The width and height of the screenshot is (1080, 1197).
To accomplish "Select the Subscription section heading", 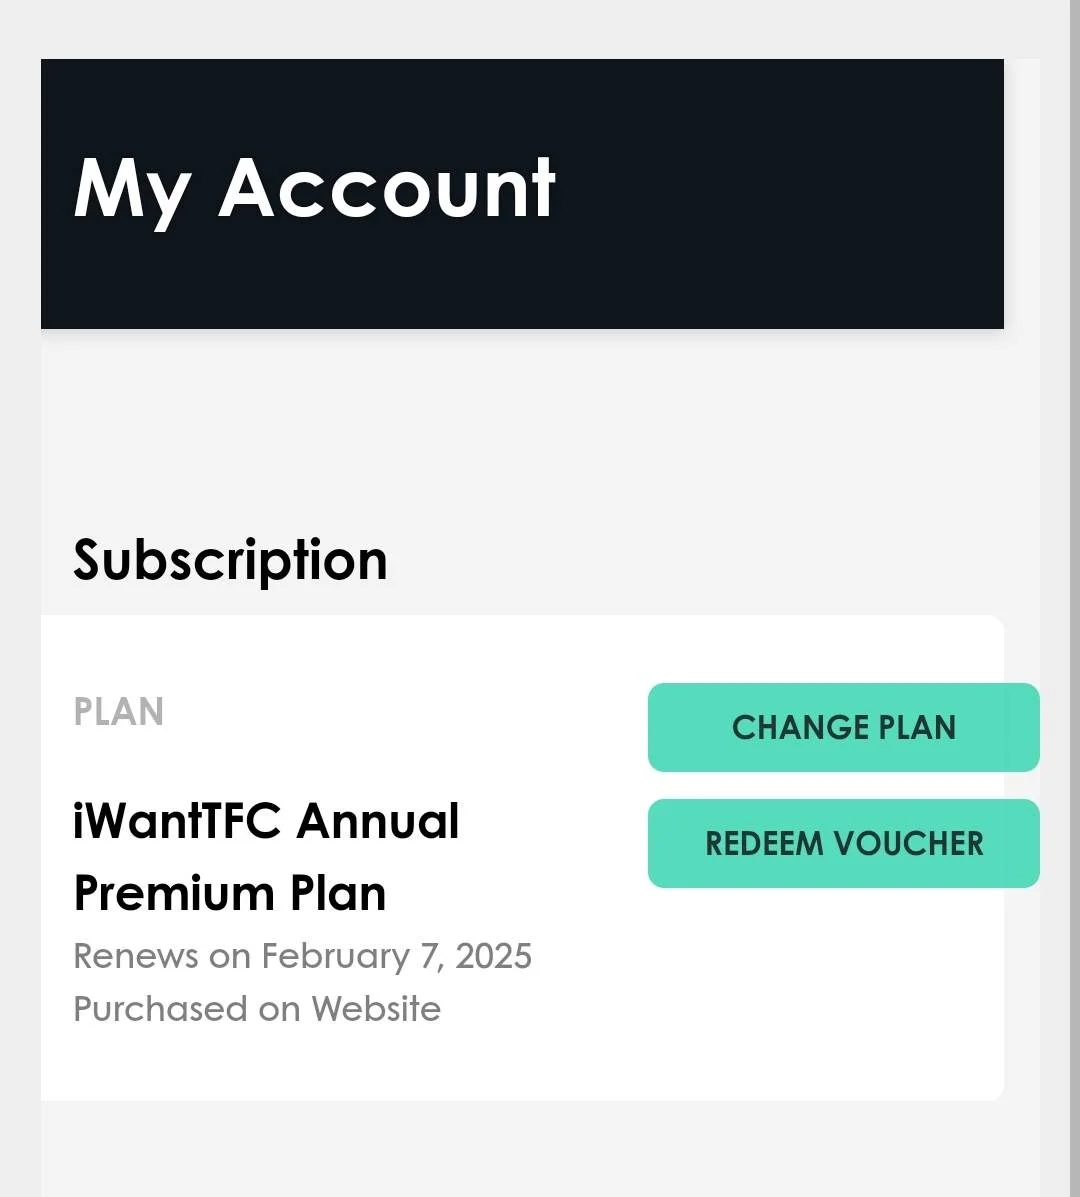I will click(231, 561).
